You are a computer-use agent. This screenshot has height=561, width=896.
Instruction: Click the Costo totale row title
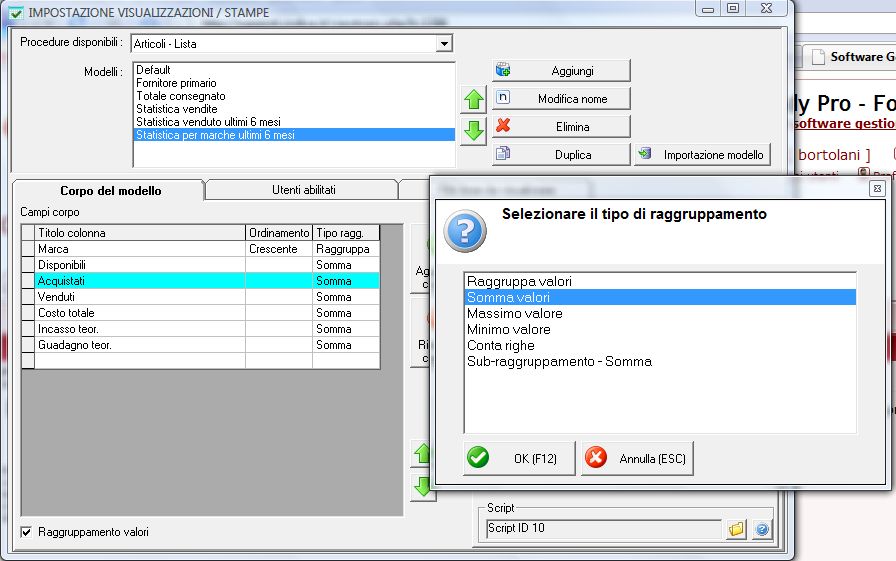140,312
